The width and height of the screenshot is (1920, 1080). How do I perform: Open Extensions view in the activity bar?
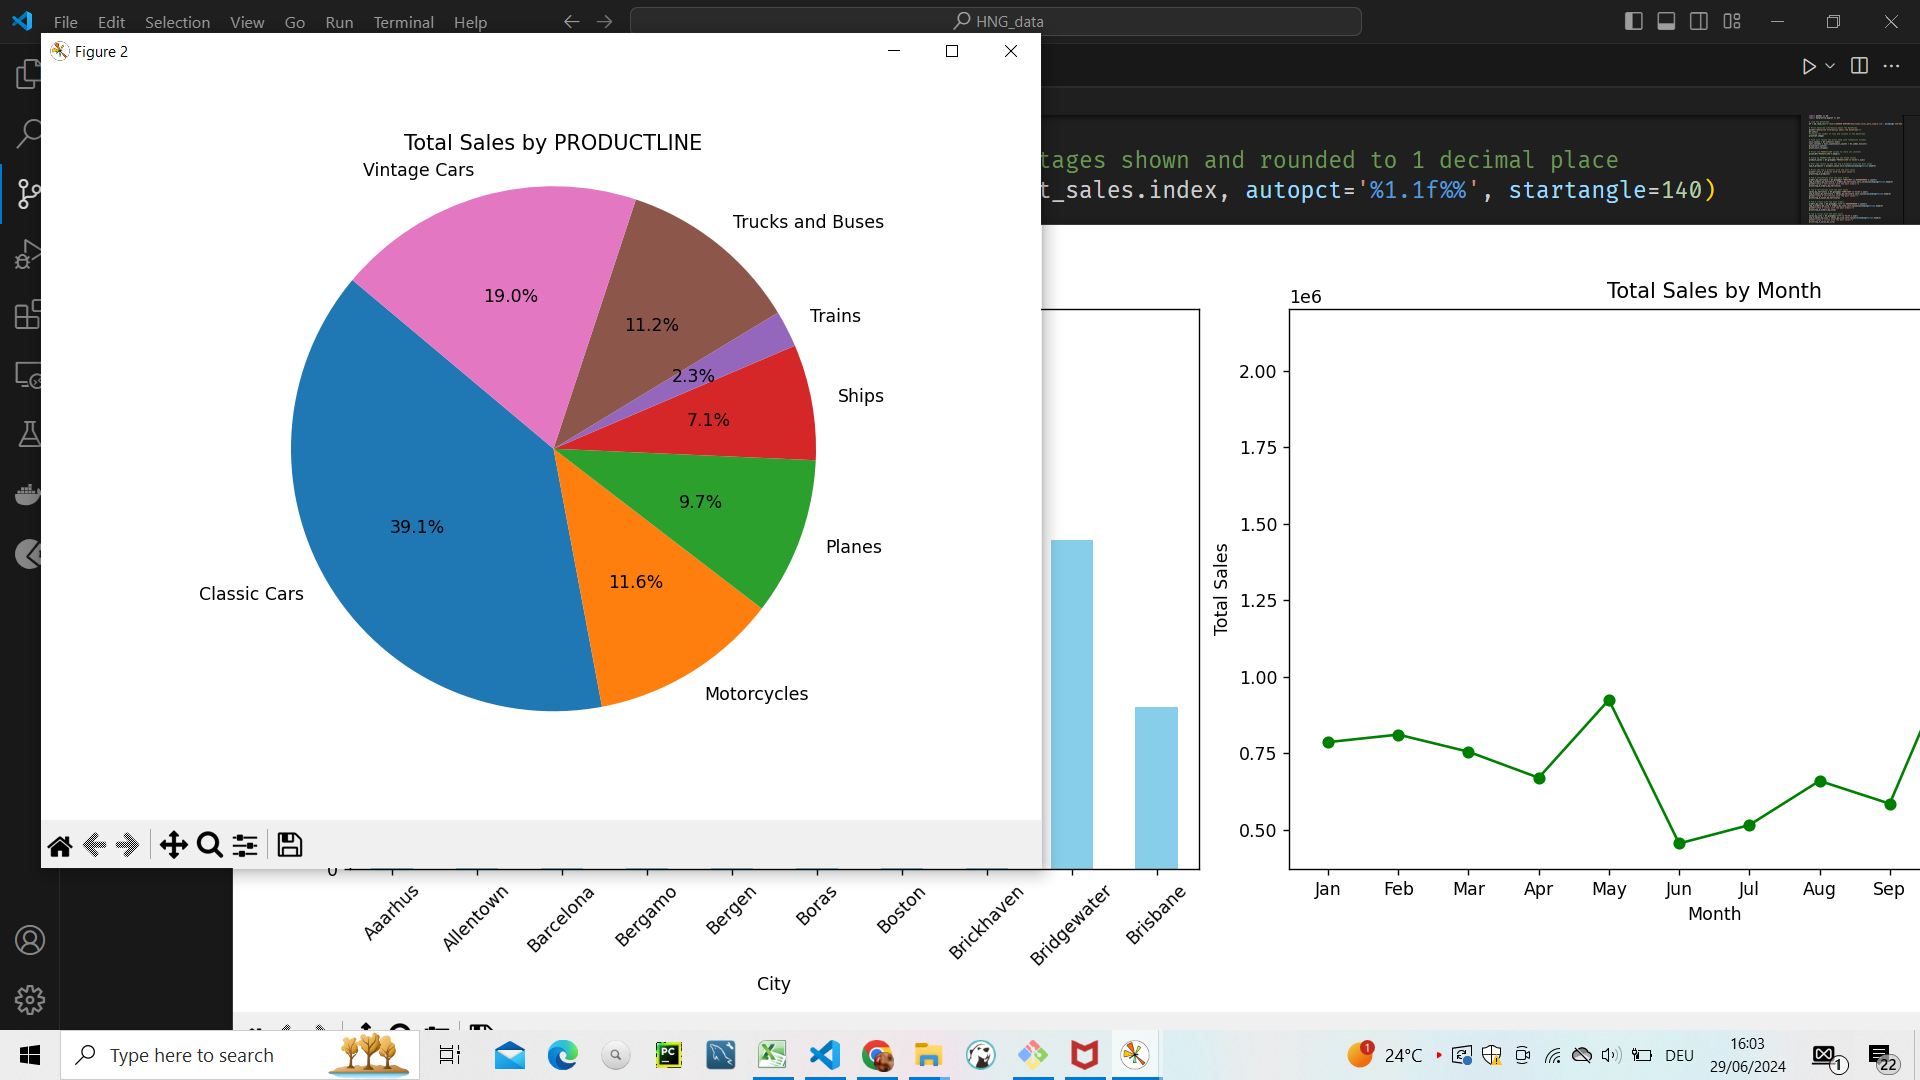click(x=29, y=315)
